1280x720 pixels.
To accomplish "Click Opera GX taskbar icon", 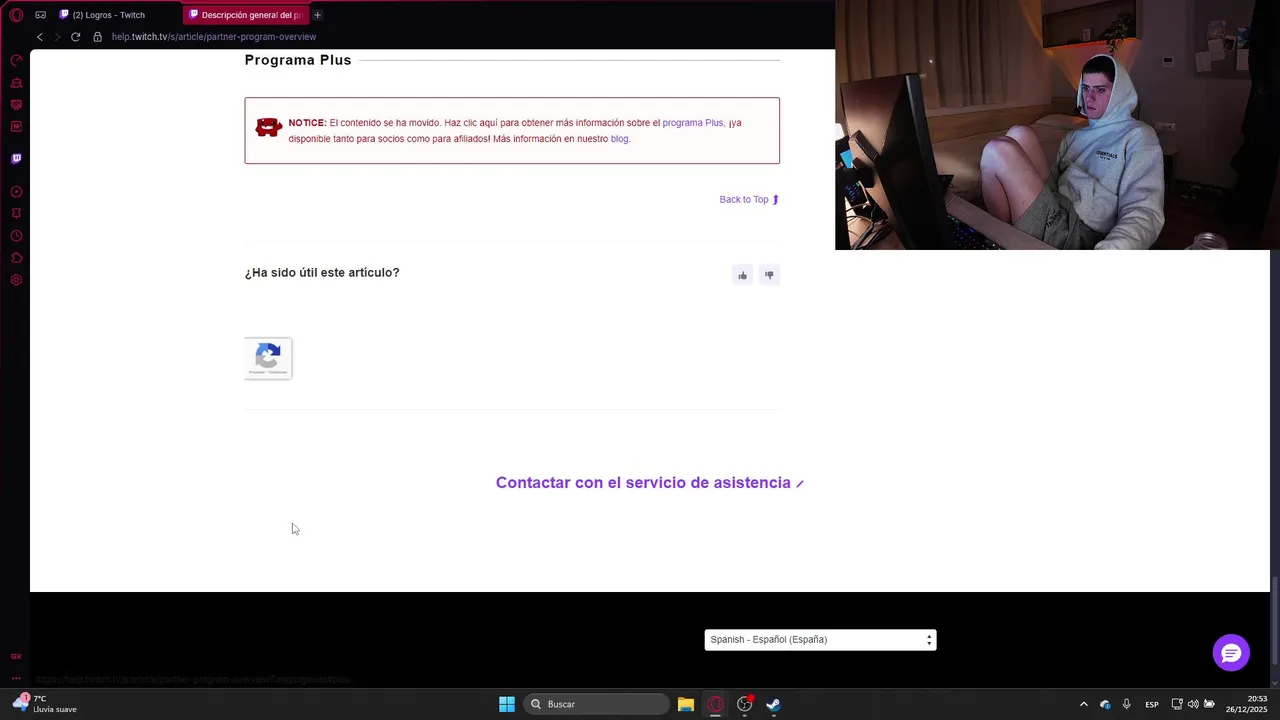I will click(715, 704).
